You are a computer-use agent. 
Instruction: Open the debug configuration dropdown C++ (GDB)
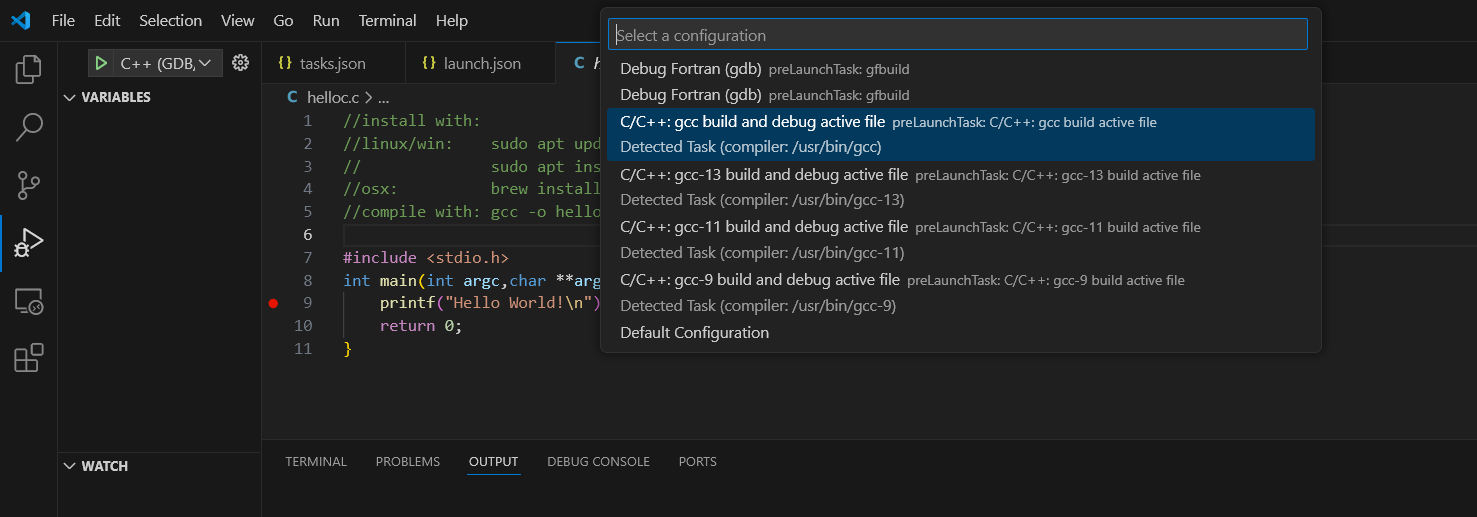165,63
